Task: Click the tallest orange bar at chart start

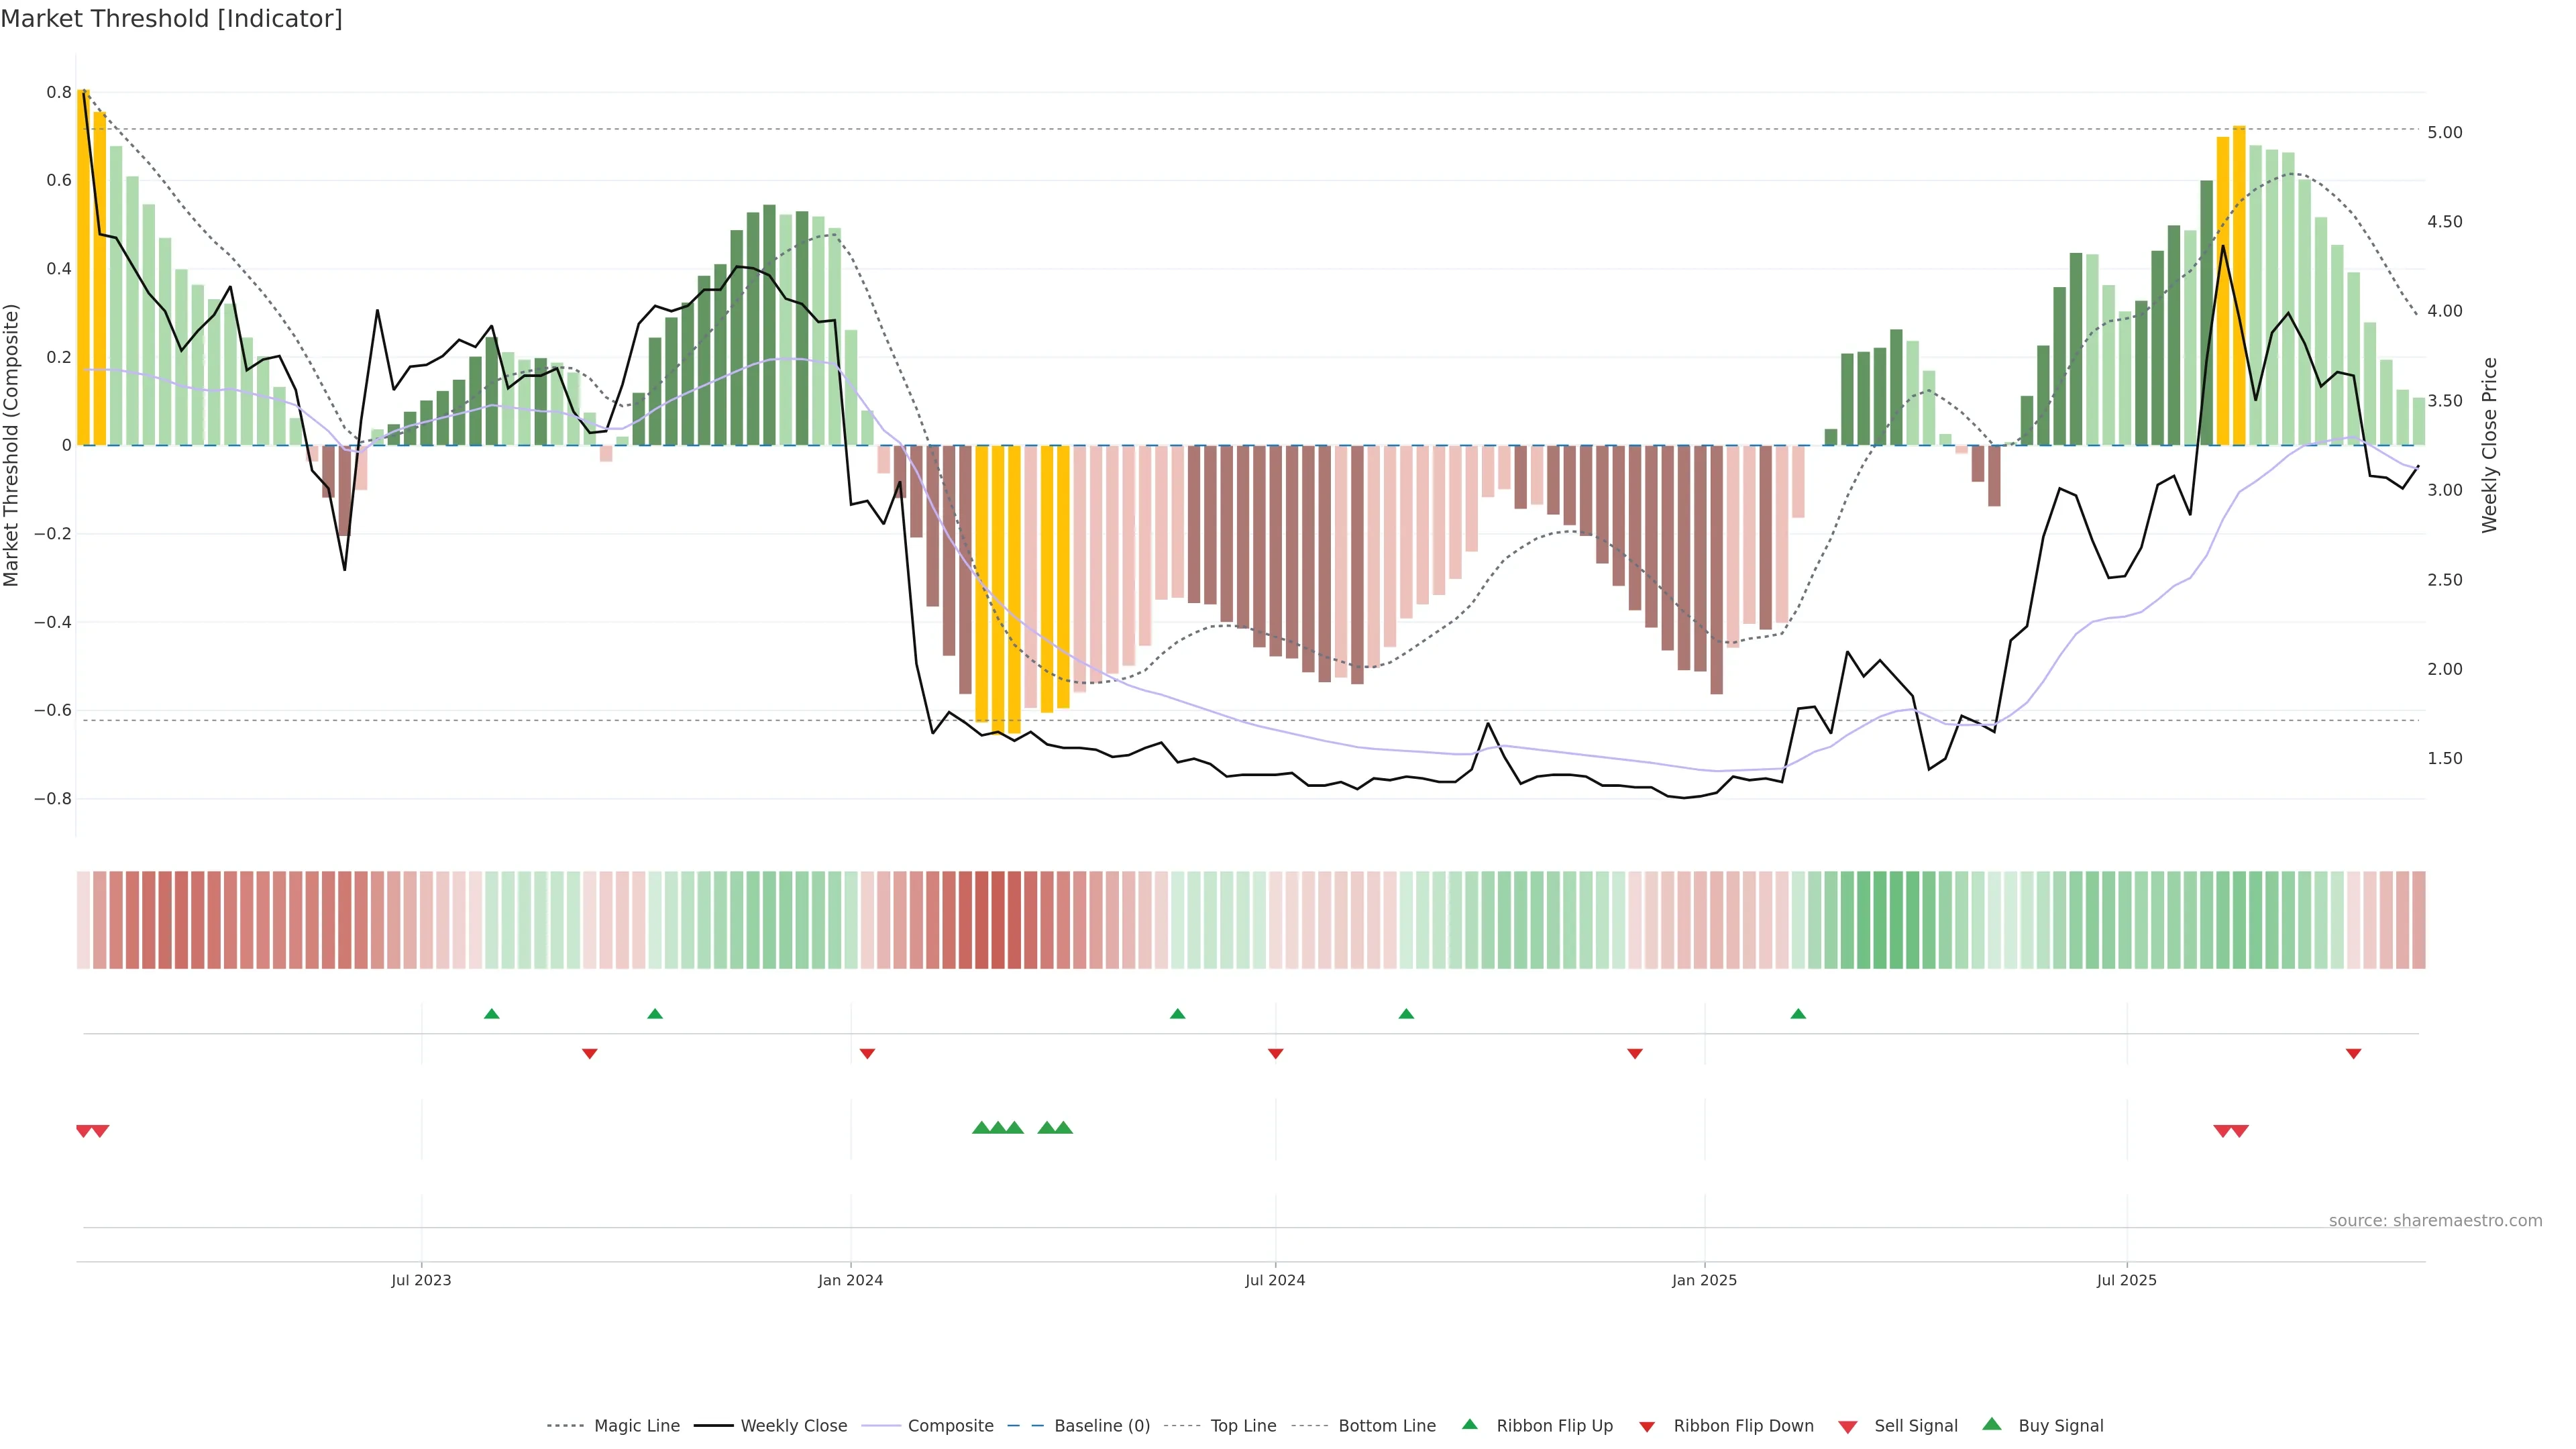Action: 84,267
